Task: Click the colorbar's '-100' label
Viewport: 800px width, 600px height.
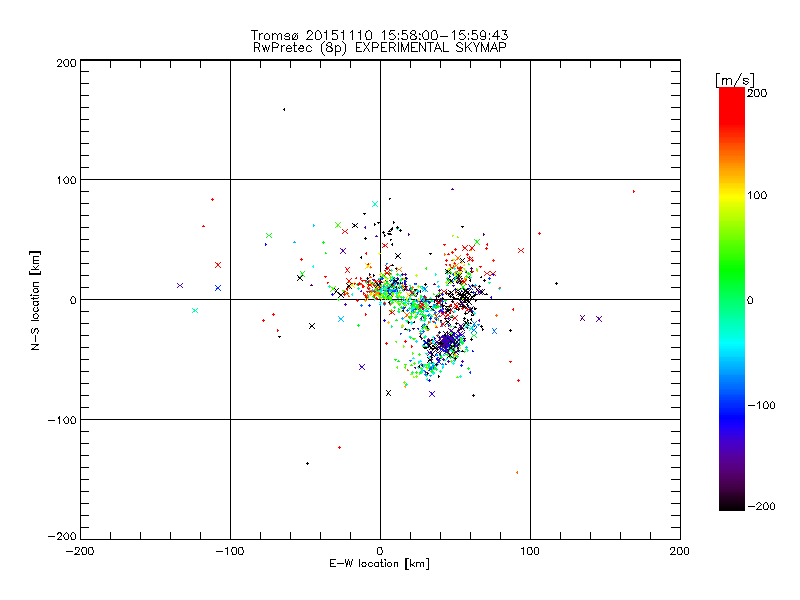Action: [761, 405]
